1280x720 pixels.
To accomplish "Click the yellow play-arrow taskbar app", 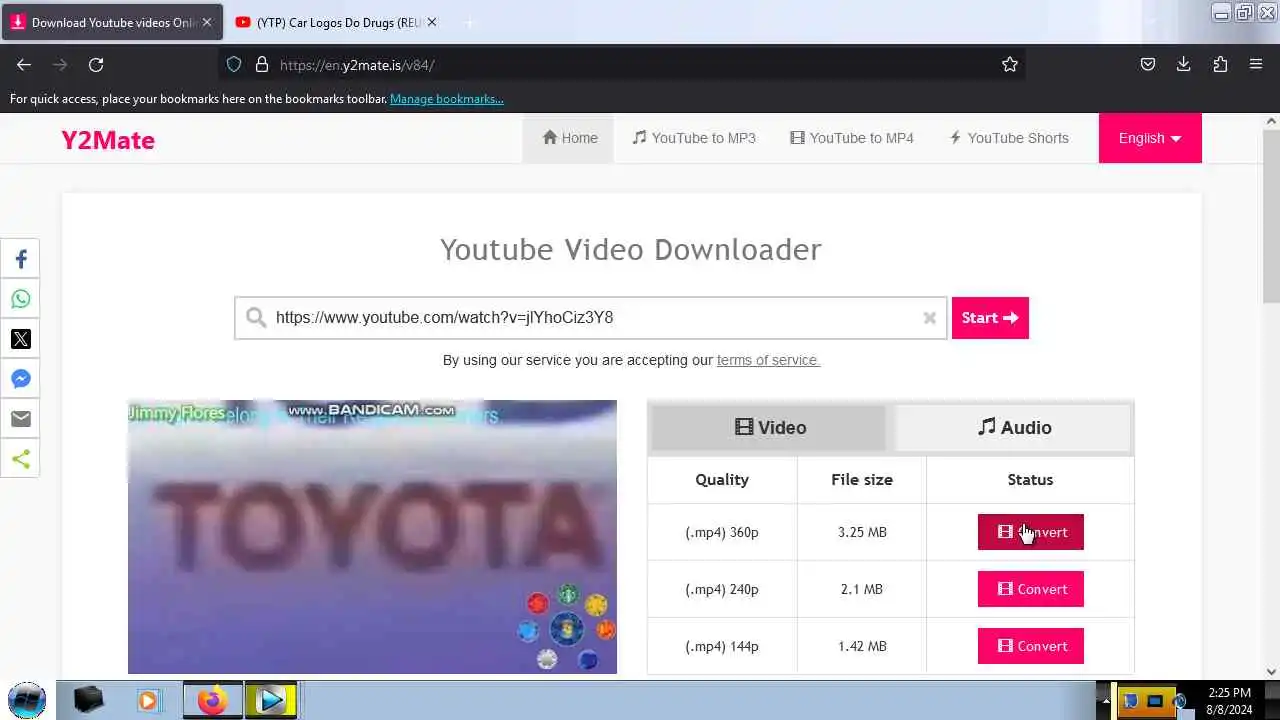I will coord(270,701).
